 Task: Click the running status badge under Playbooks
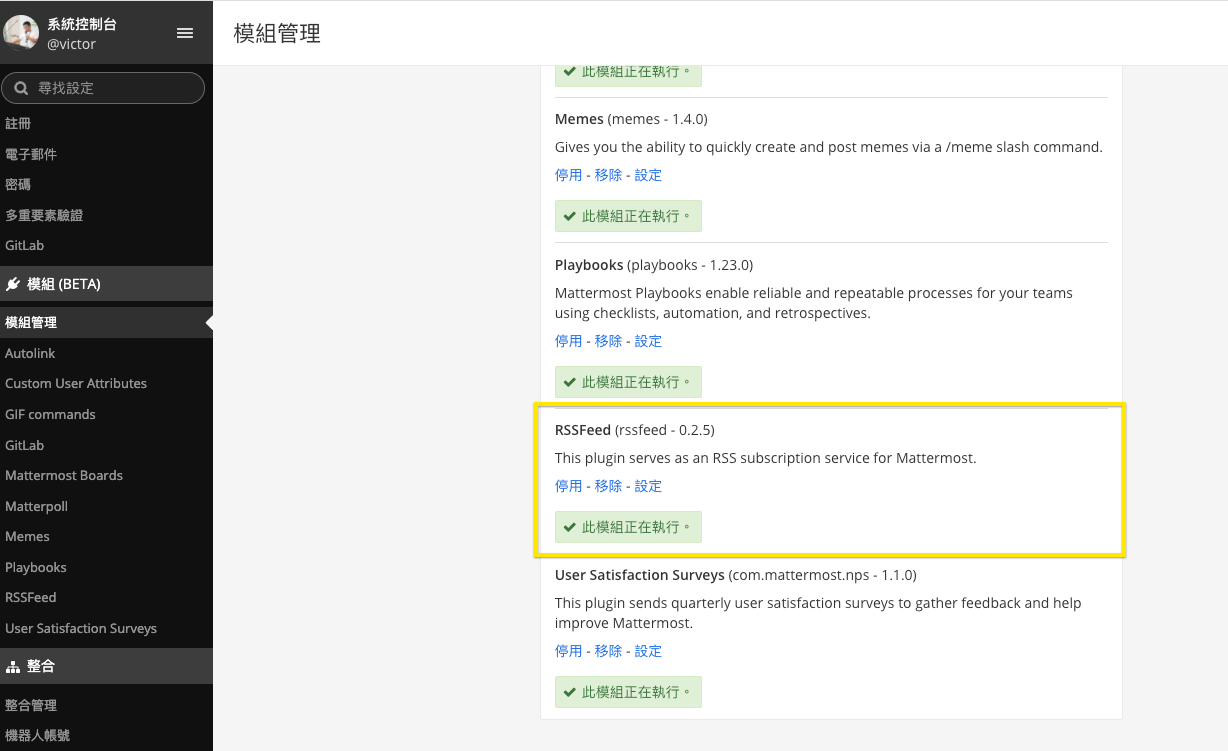[628, 382]
